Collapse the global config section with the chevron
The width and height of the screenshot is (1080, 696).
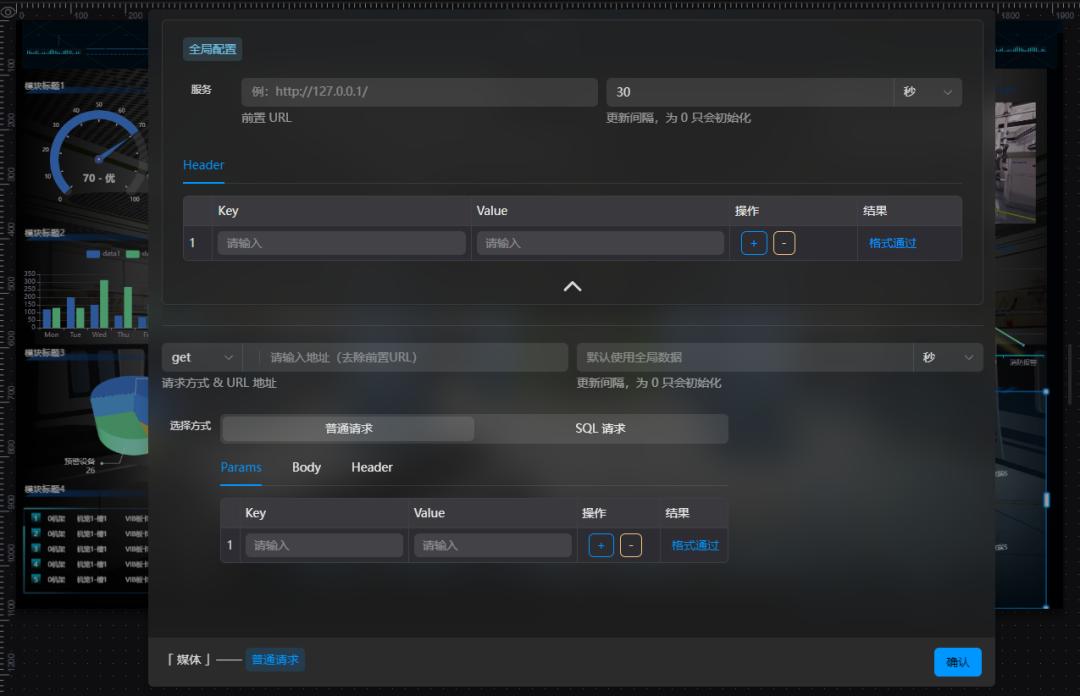point(572,286)
